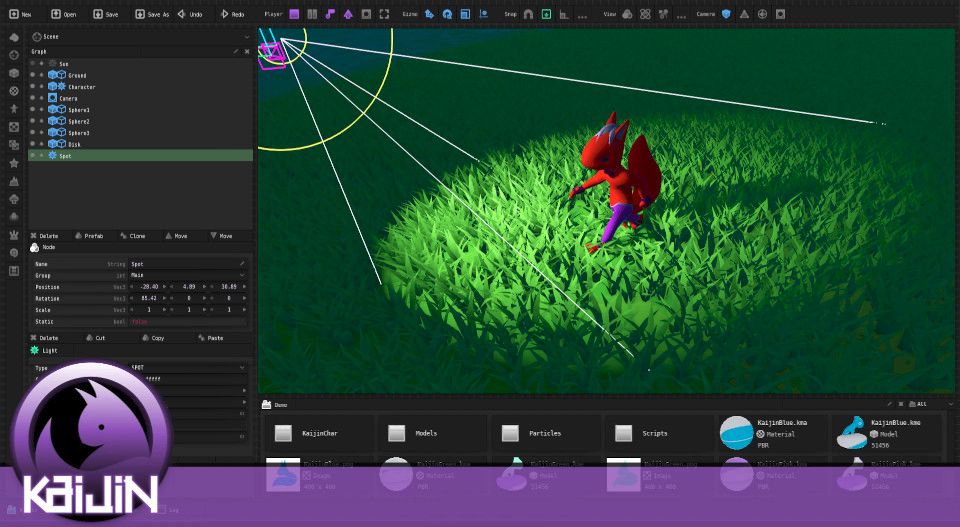This screenshot has height=527, width=960.
Task: Toggle the green grid Snap icon
Action: (x=546, y=13)
